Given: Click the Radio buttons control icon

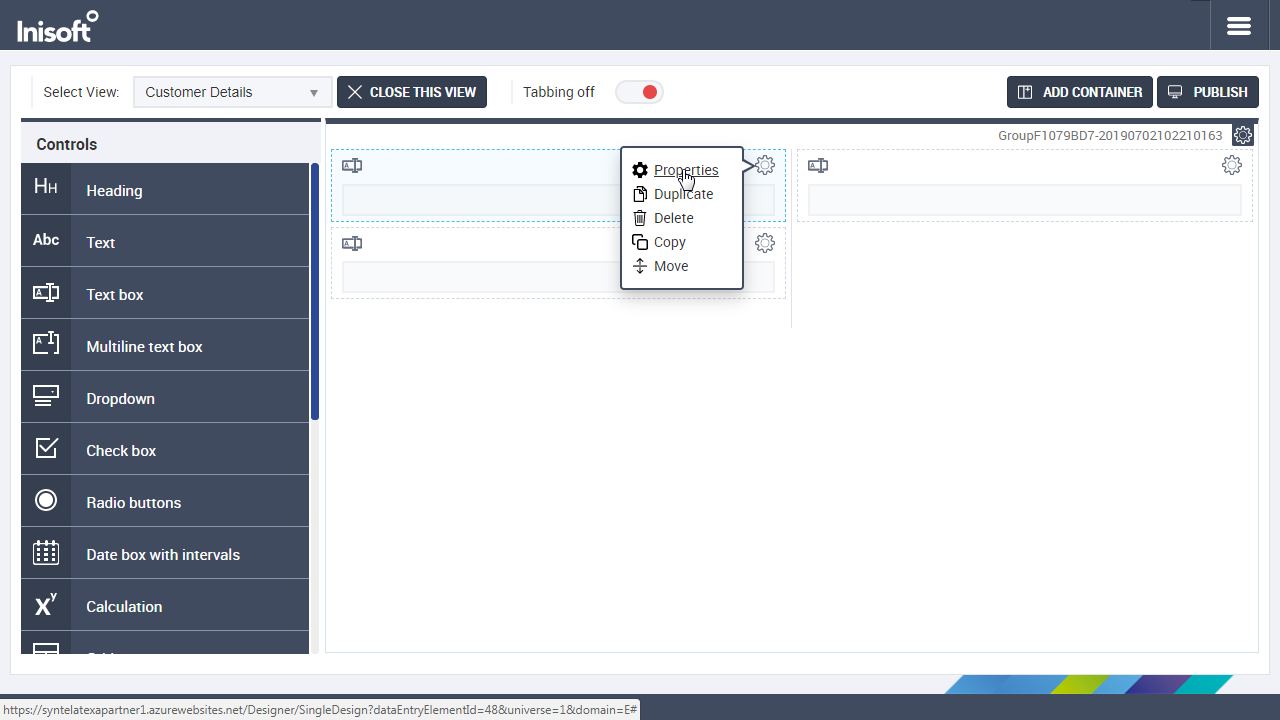Looking at the screenshot, I should [46, 501].
